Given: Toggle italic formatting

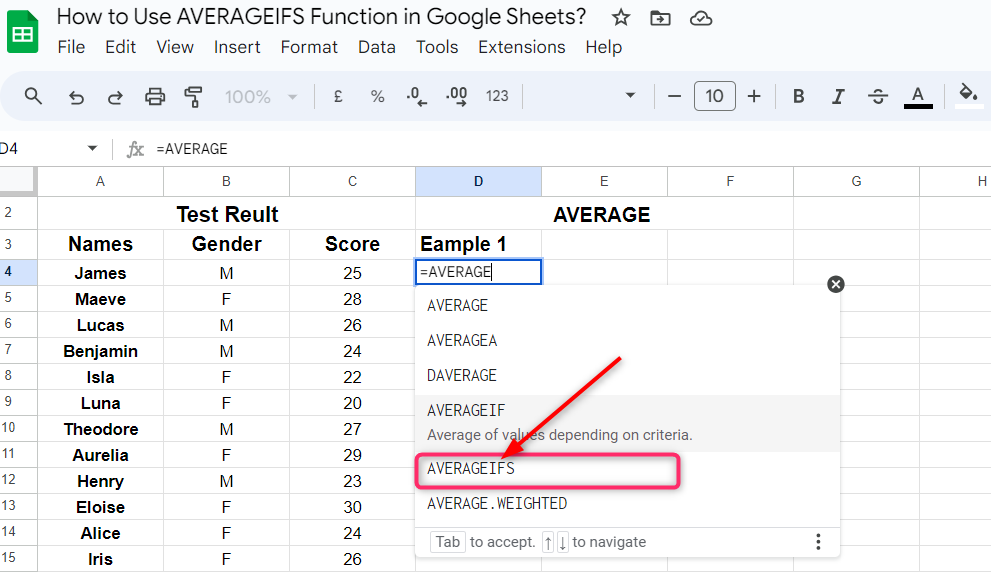Looking at the screenshot, I should pyautogui.click(x=838, y=96).
